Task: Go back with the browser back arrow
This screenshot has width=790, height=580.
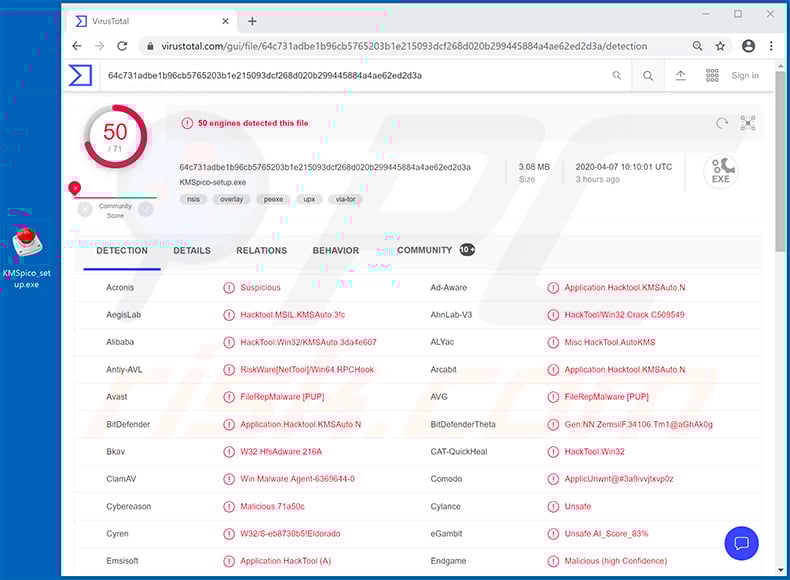Action: coord(77,46)
